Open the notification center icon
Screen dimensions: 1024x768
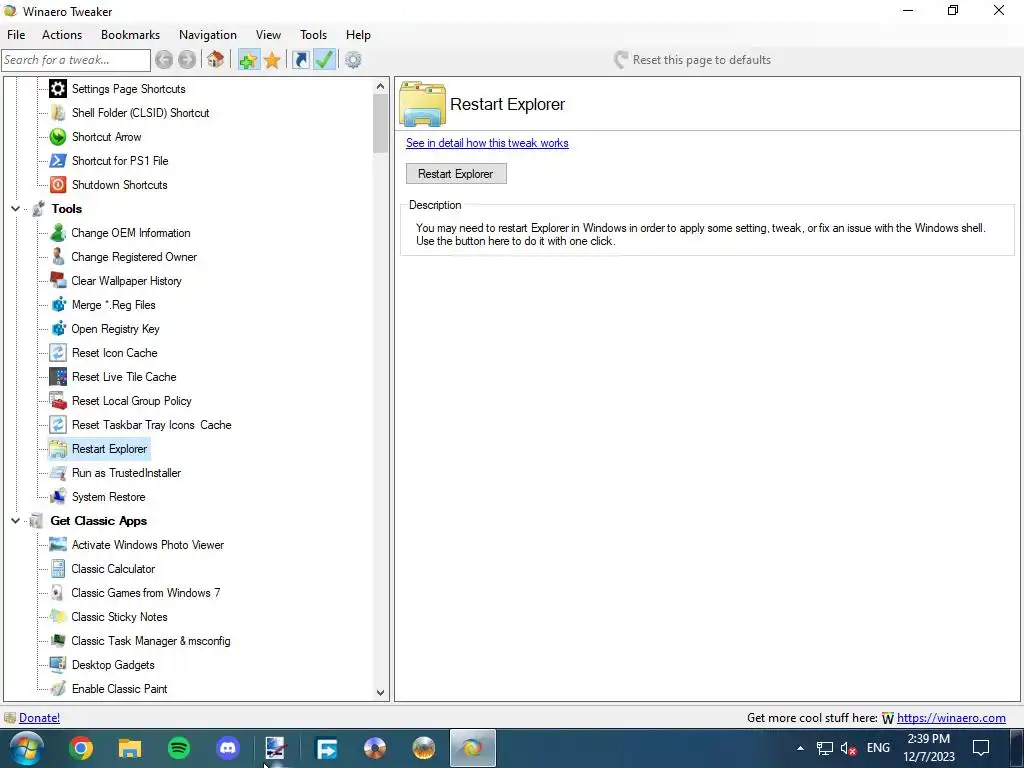pos(981,748)
